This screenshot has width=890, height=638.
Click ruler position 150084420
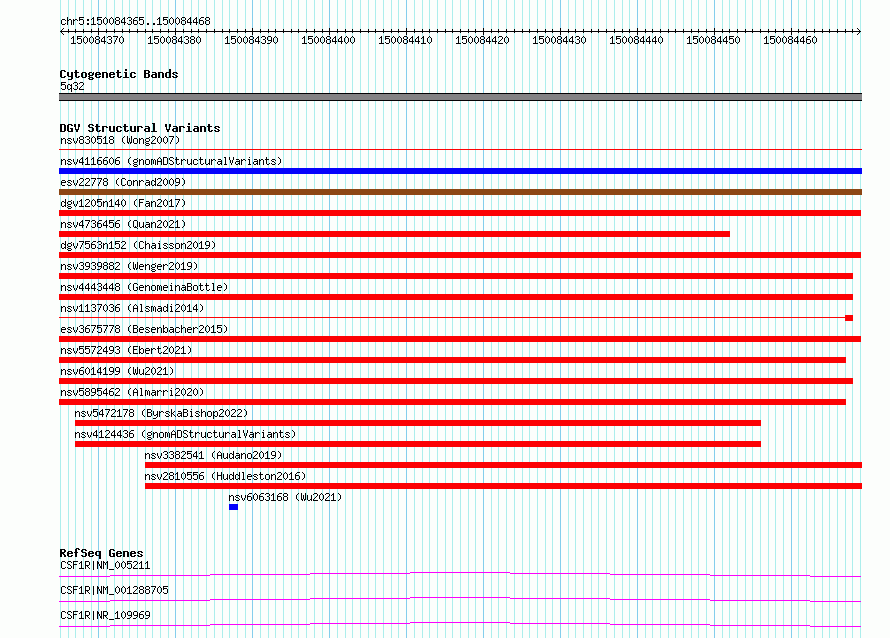coord(482,40)
